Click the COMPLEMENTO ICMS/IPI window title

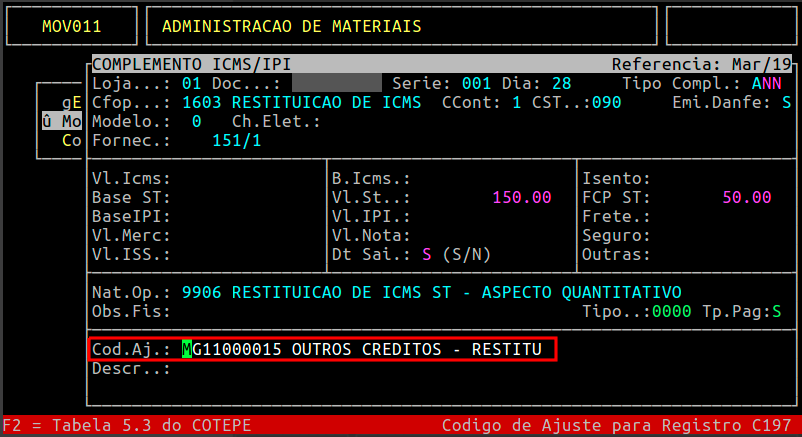pos(191,64)
